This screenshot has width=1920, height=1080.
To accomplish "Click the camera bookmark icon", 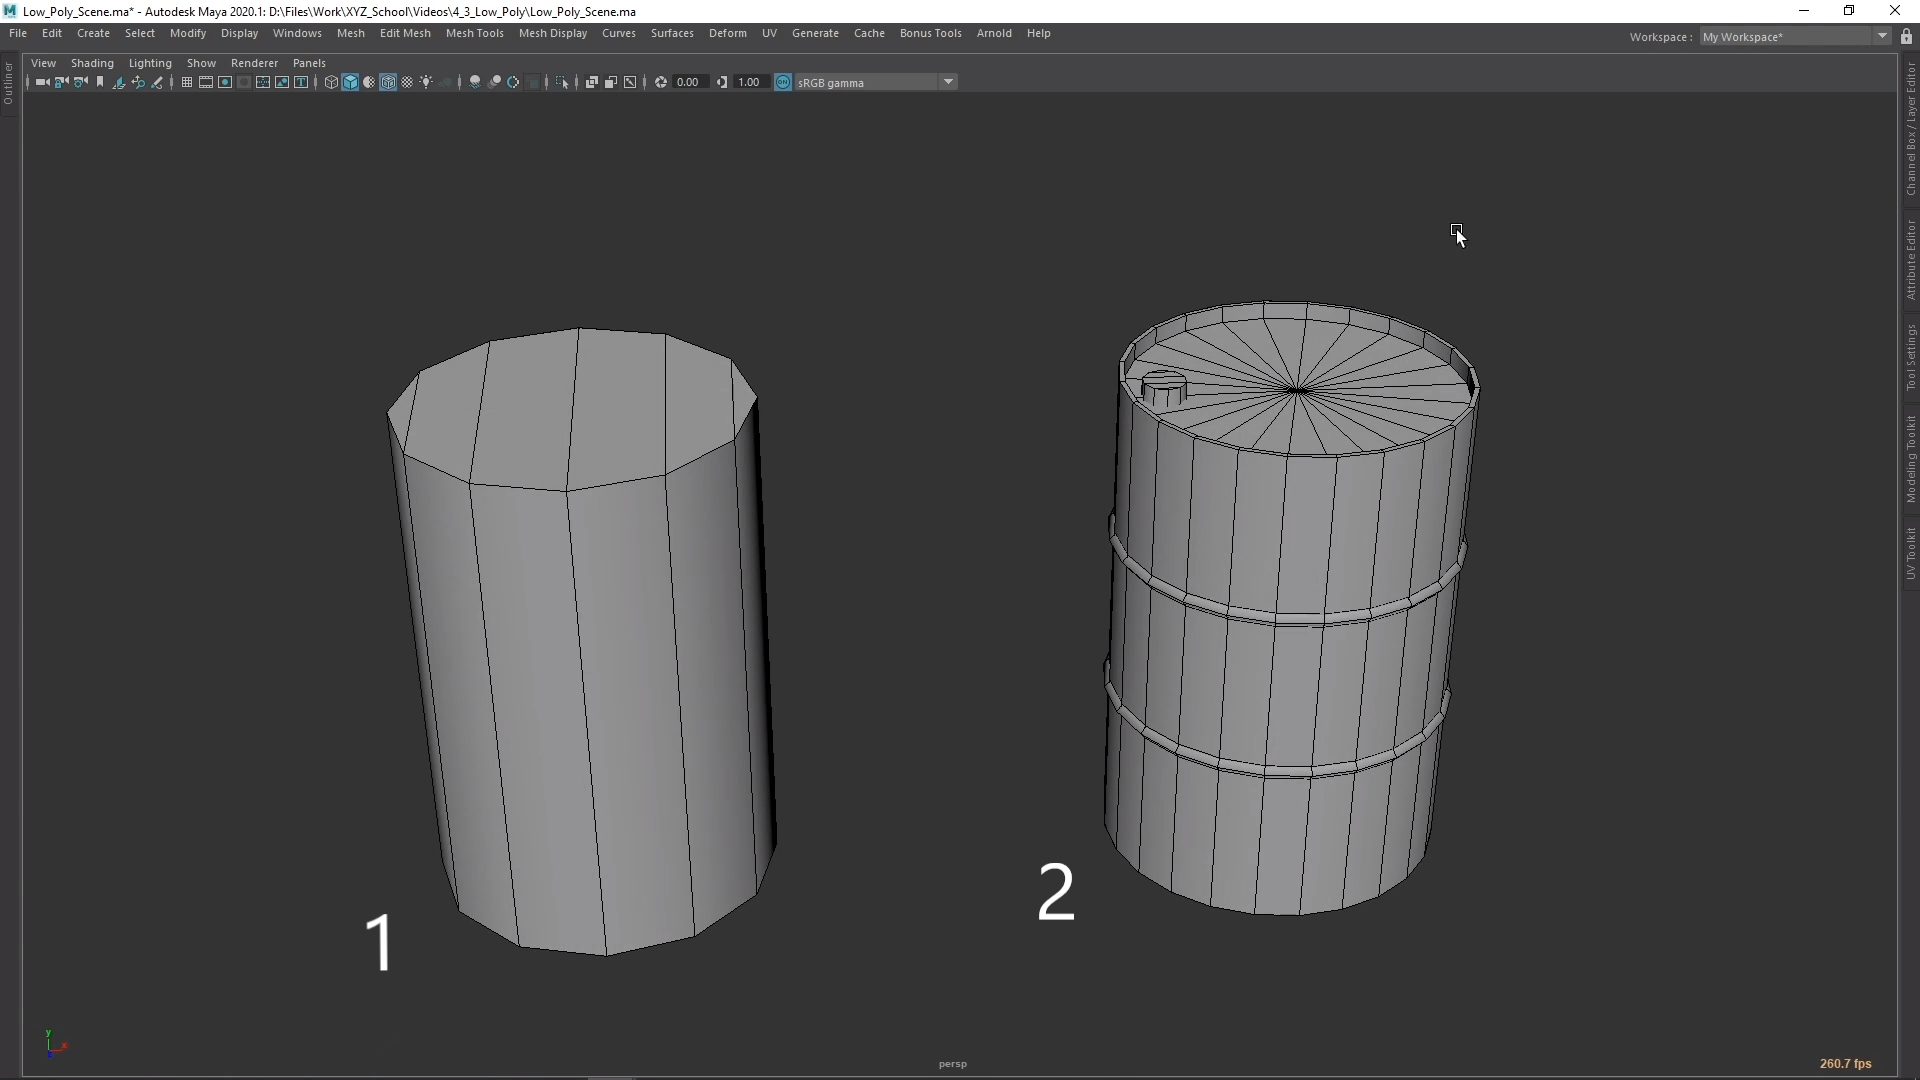I will pos(100,82).
